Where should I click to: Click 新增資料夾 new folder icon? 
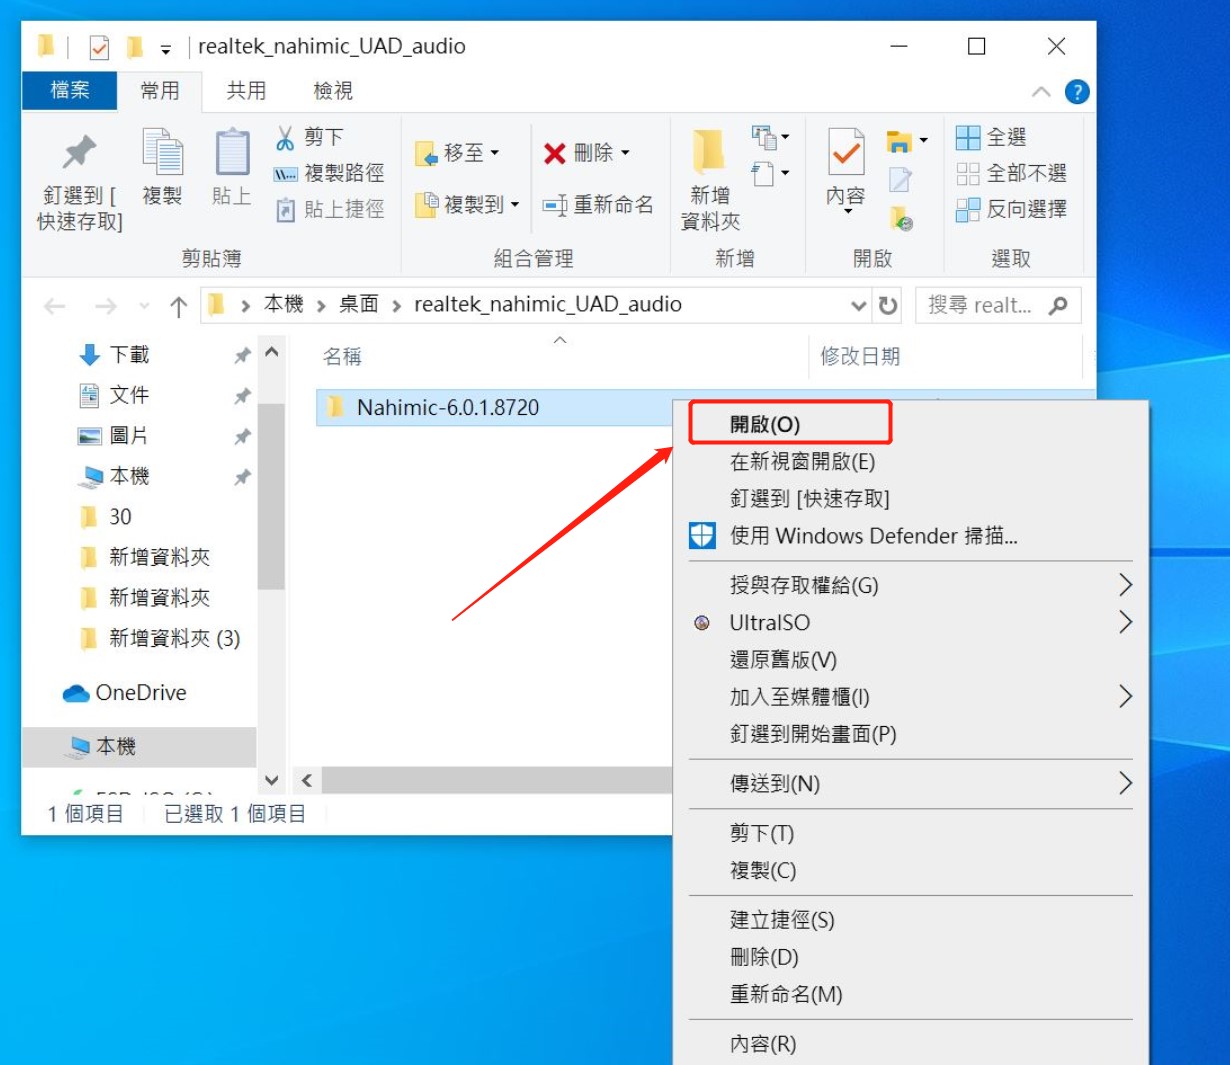[709, 154]
